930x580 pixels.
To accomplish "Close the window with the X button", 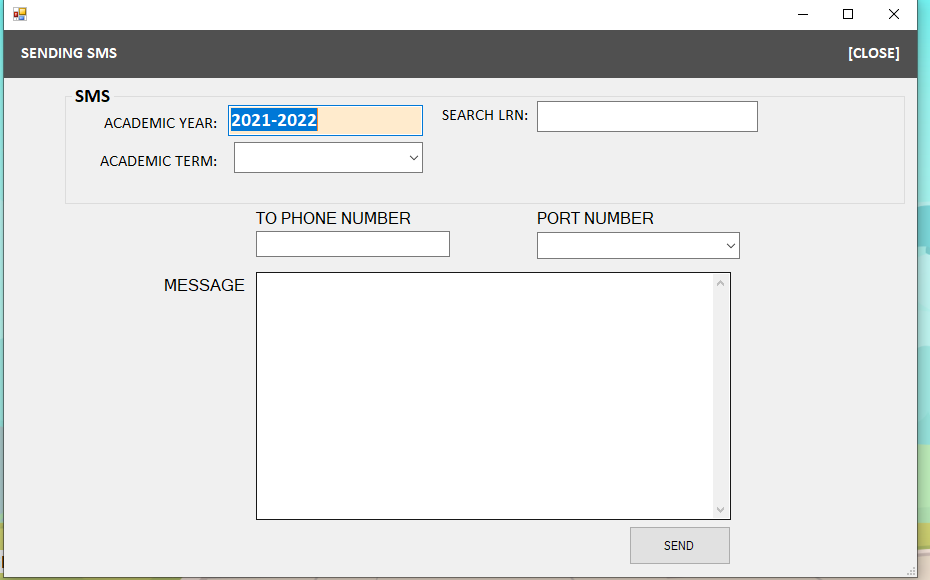I will [894, 14].
